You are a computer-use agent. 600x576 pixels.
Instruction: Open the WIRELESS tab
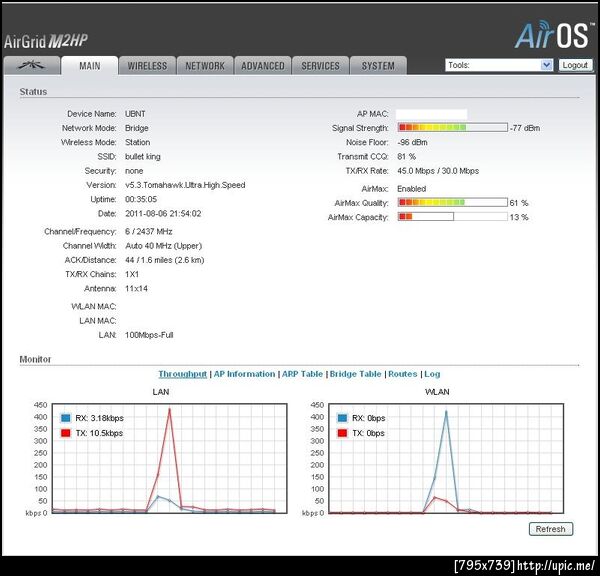coord(147,65)
